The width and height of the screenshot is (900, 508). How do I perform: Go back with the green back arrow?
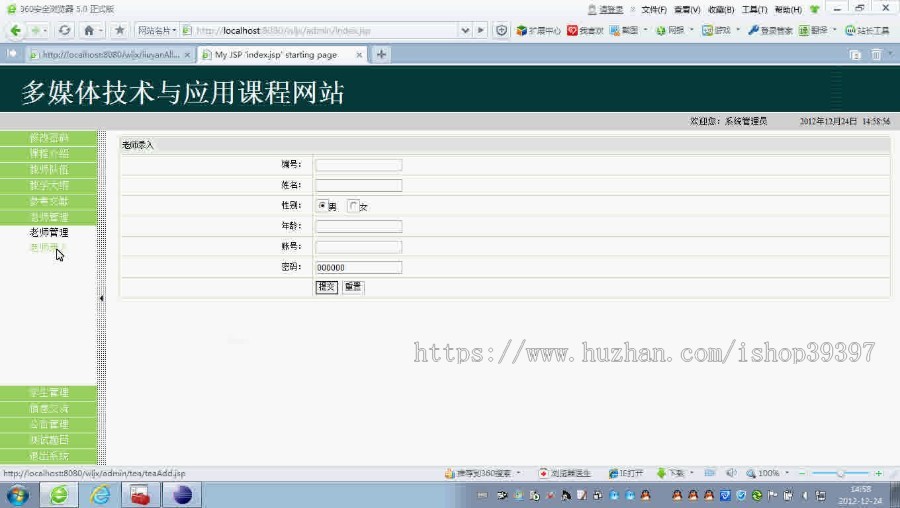coord(15,30)
